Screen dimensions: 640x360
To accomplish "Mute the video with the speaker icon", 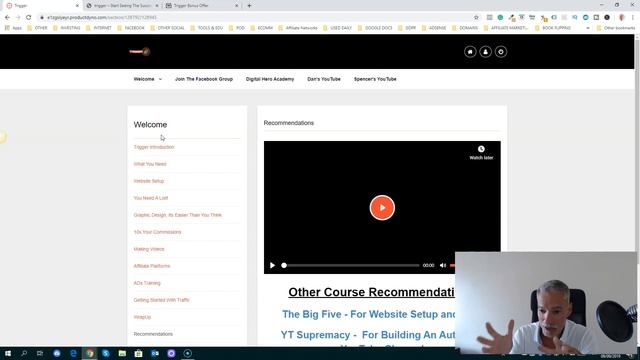I will point(443,265).
